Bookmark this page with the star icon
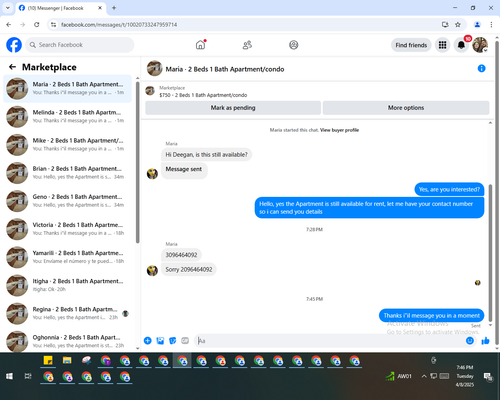 (458, 25)
